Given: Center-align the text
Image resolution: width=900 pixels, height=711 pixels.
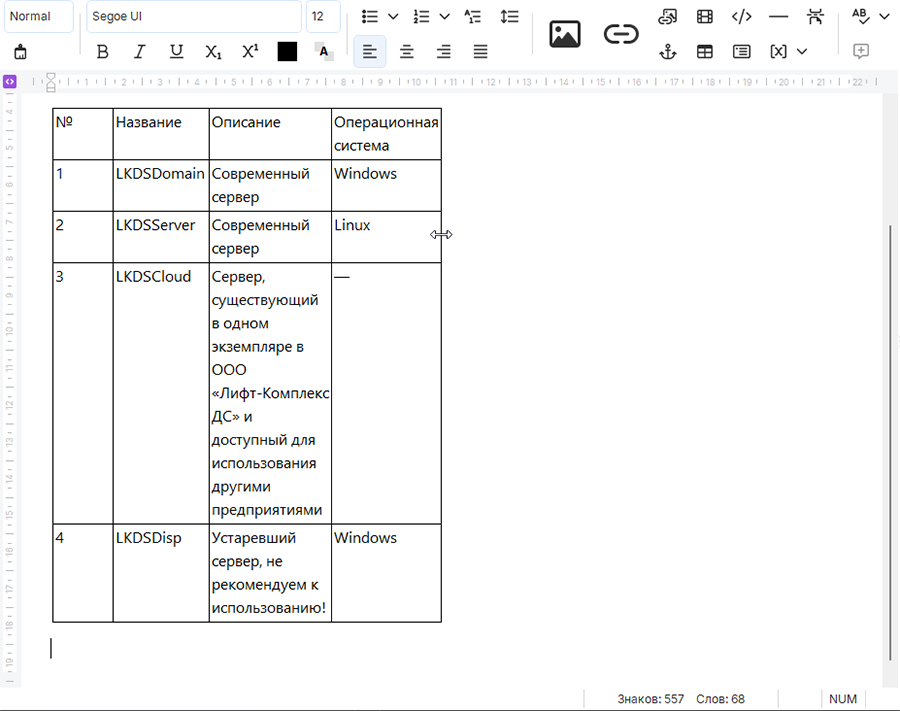Looking at the screenshot, I should click(407, 52).
